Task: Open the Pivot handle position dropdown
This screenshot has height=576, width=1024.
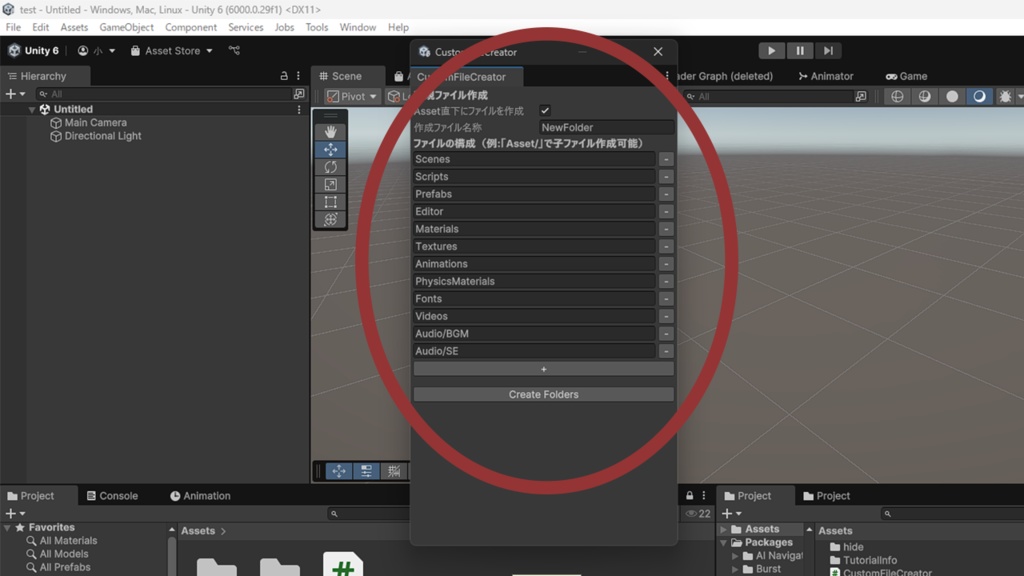Action: pos(352,97)
